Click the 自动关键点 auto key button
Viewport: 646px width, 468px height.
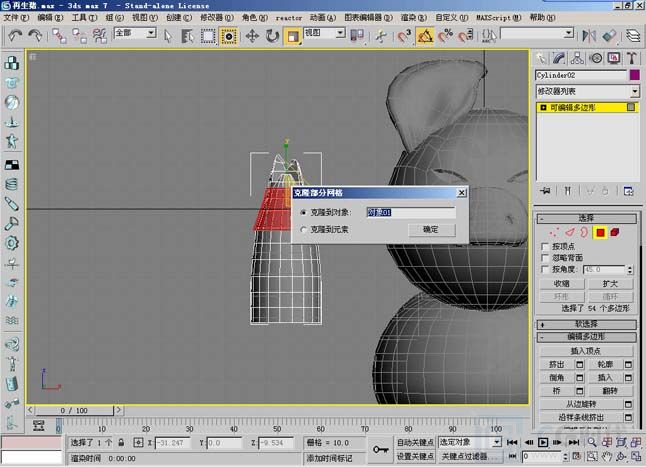(x=415, y=442)
